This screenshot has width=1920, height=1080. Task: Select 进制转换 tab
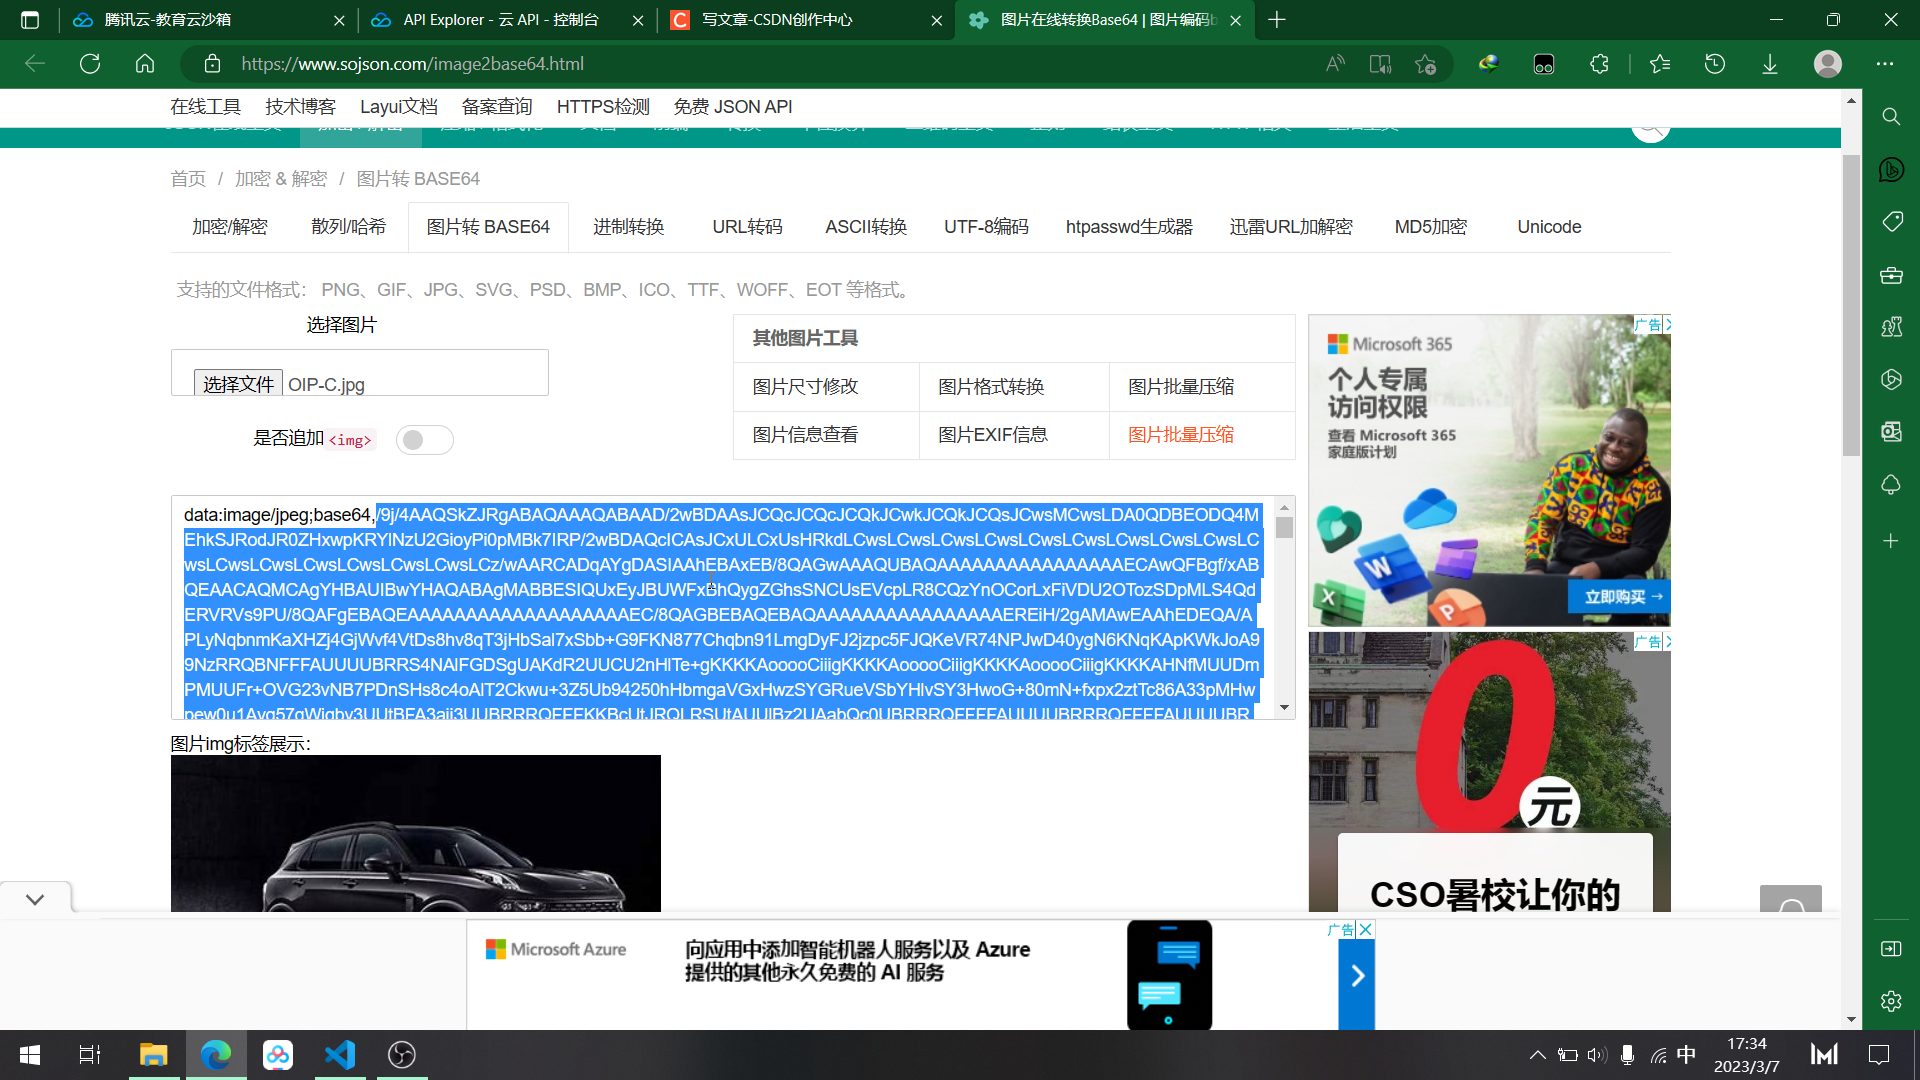point(628,227)
